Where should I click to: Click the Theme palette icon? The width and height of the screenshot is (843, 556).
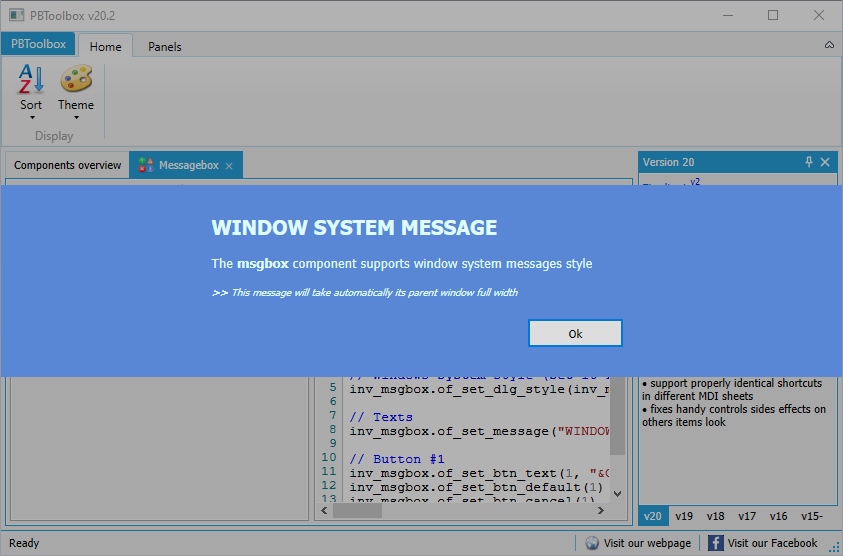(x=76, y=80)
